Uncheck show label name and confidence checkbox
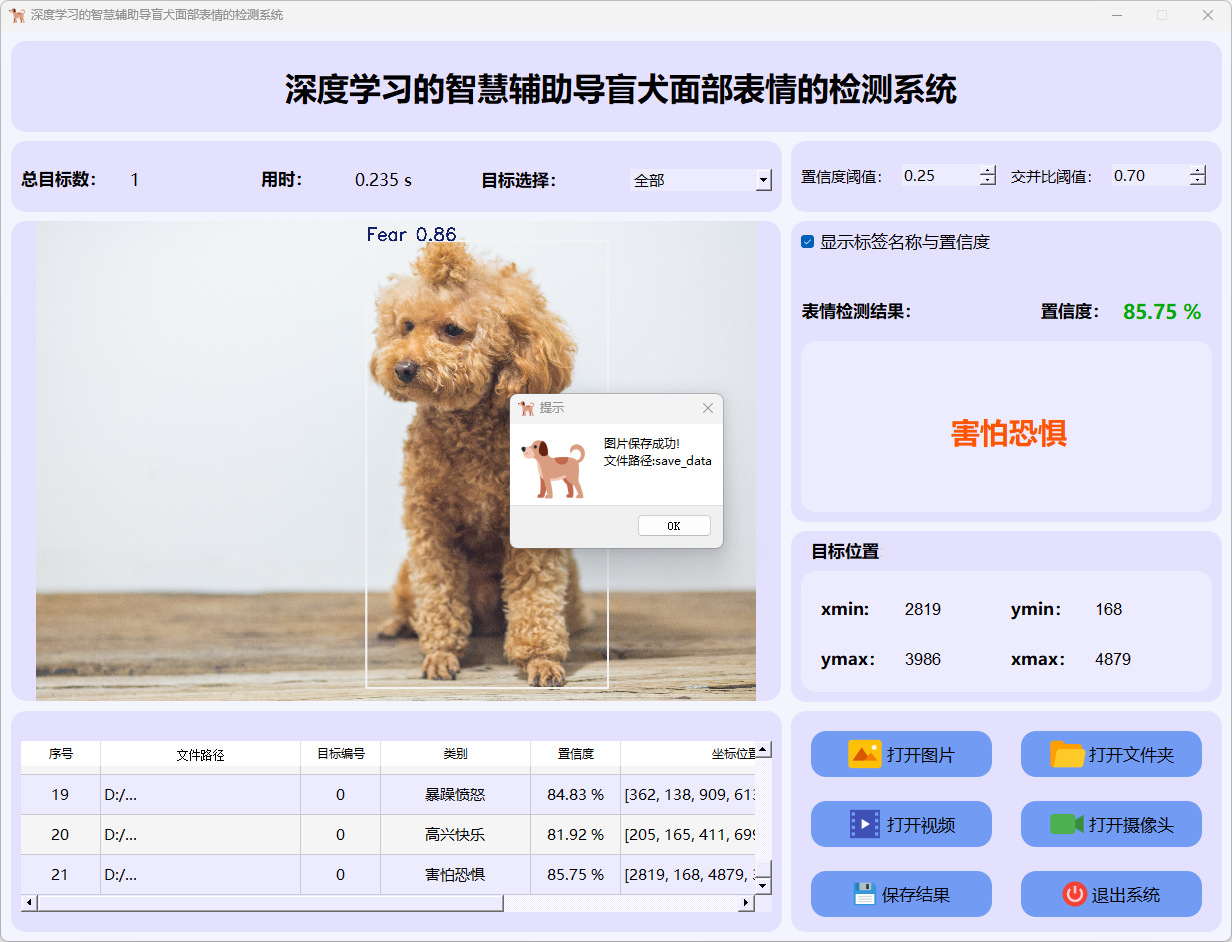 pyautogui.click(x=808, y=242)
